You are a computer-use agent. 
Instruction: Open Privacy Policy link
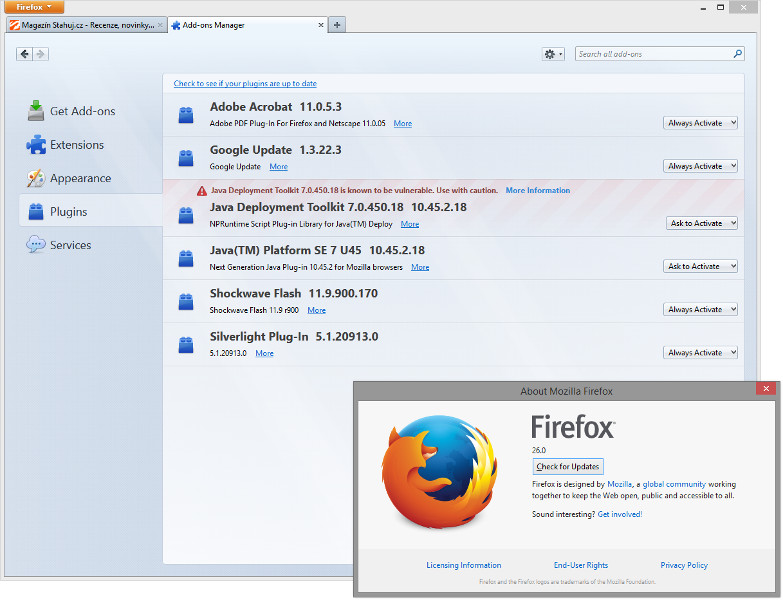tap(684, 565)
